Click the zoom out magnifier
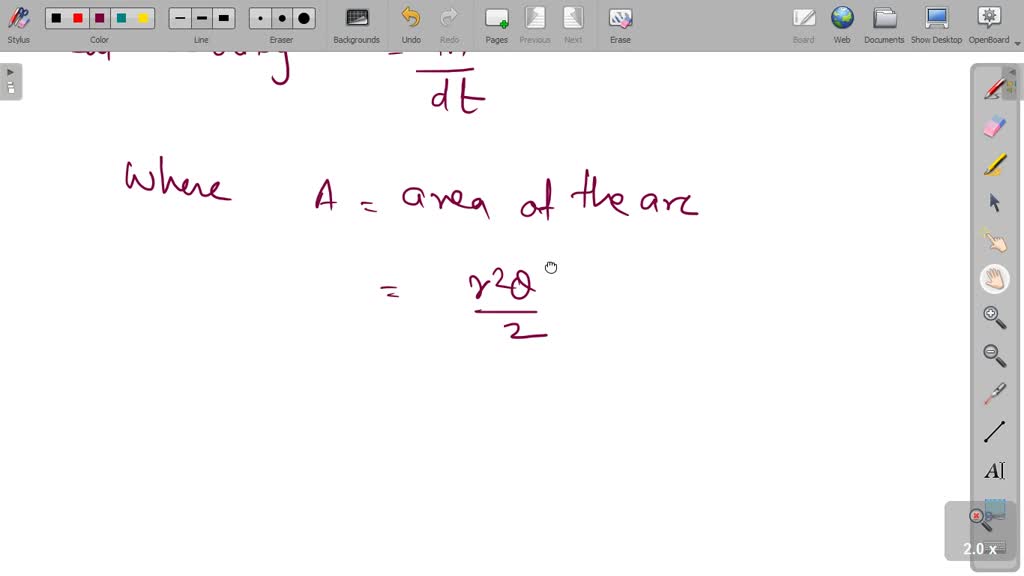Image resolution: width=1024 pixels, height=576 pixels. (x=995, y=355)
